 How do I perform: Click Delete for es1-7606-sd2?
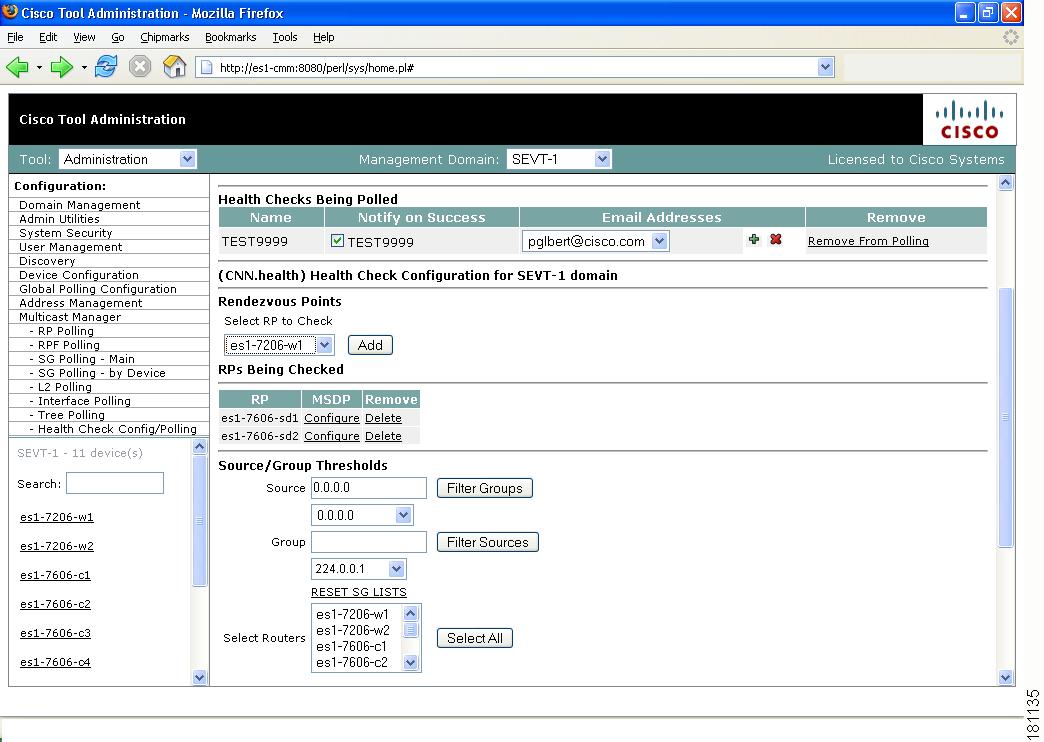[x=384, y=436]
